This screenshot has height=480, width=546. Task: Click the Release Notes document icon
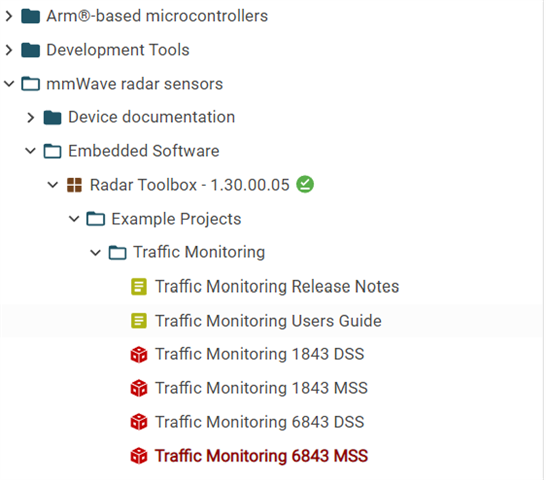(139, 287)
